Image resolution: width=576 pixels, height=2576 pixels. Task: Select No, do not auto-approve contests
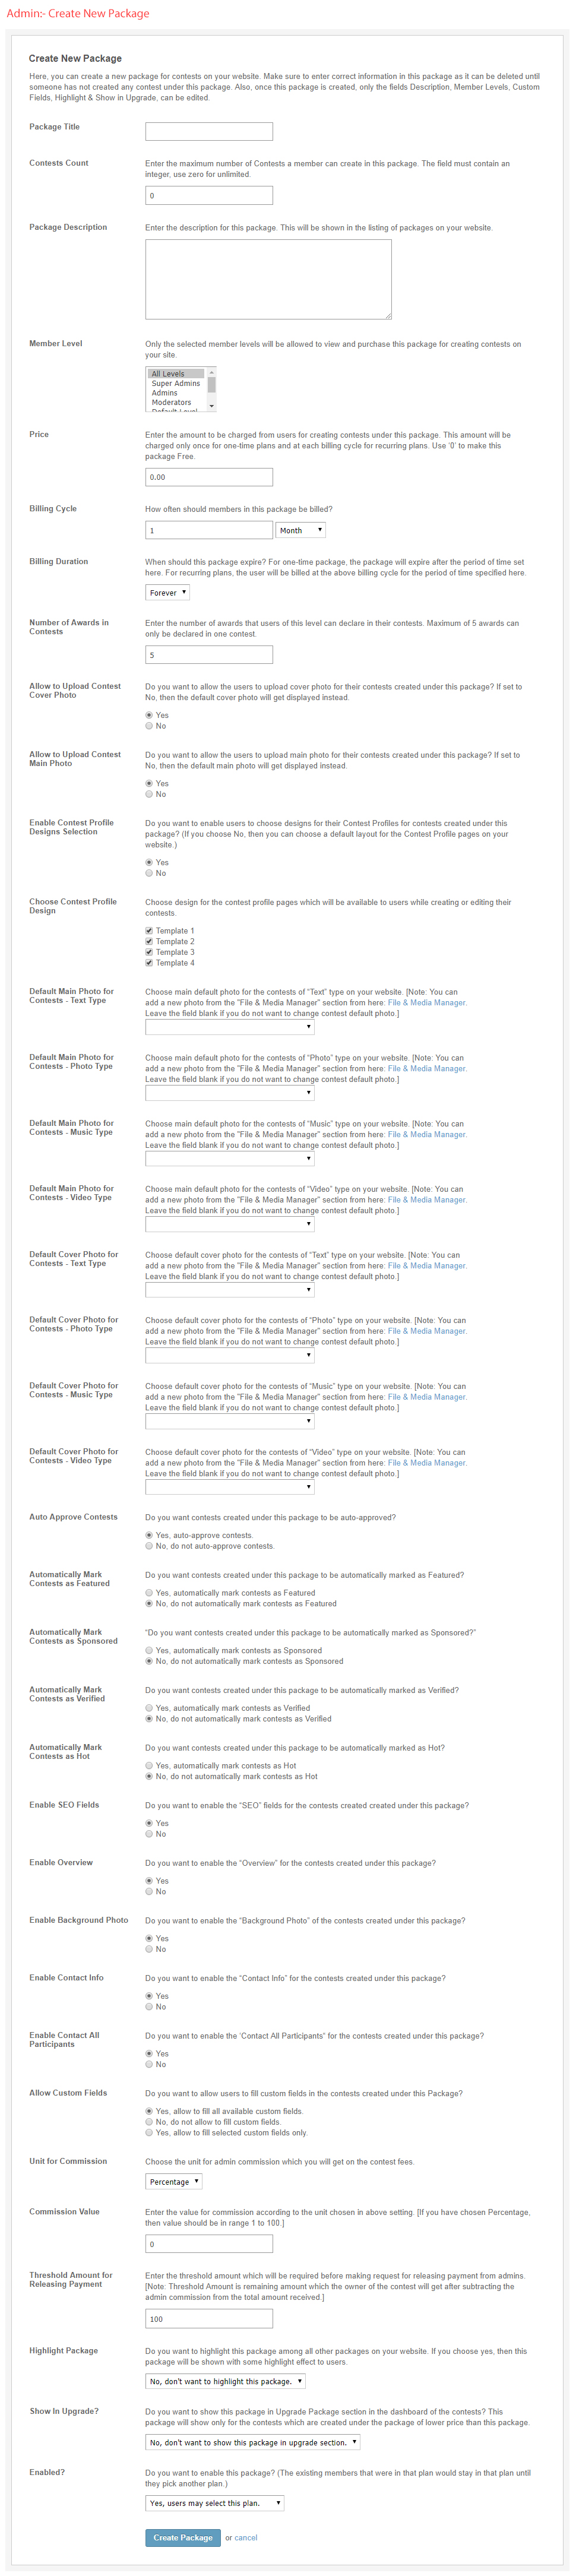(149, 1546)
